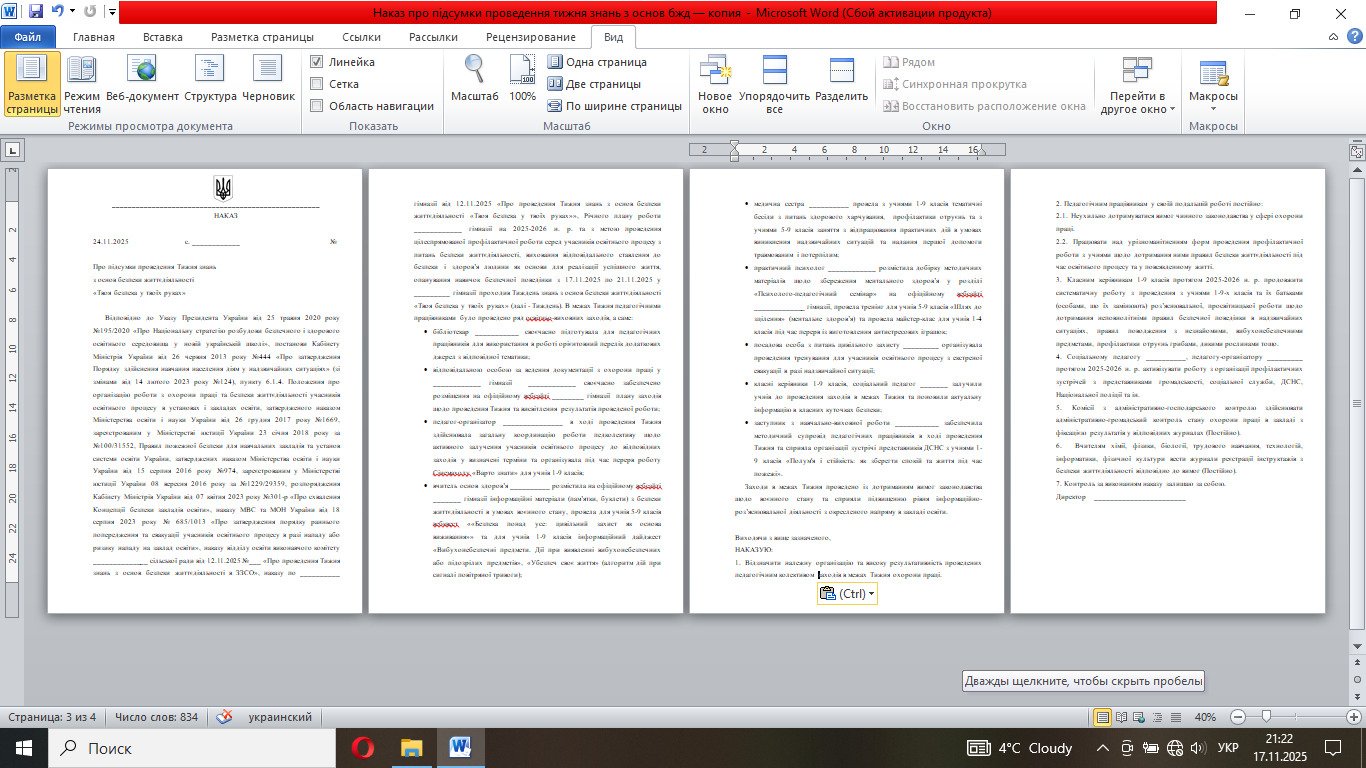Screen dimensions: 1366x768
Task: Open the Structure (outline) view
Action: [210, 70]
